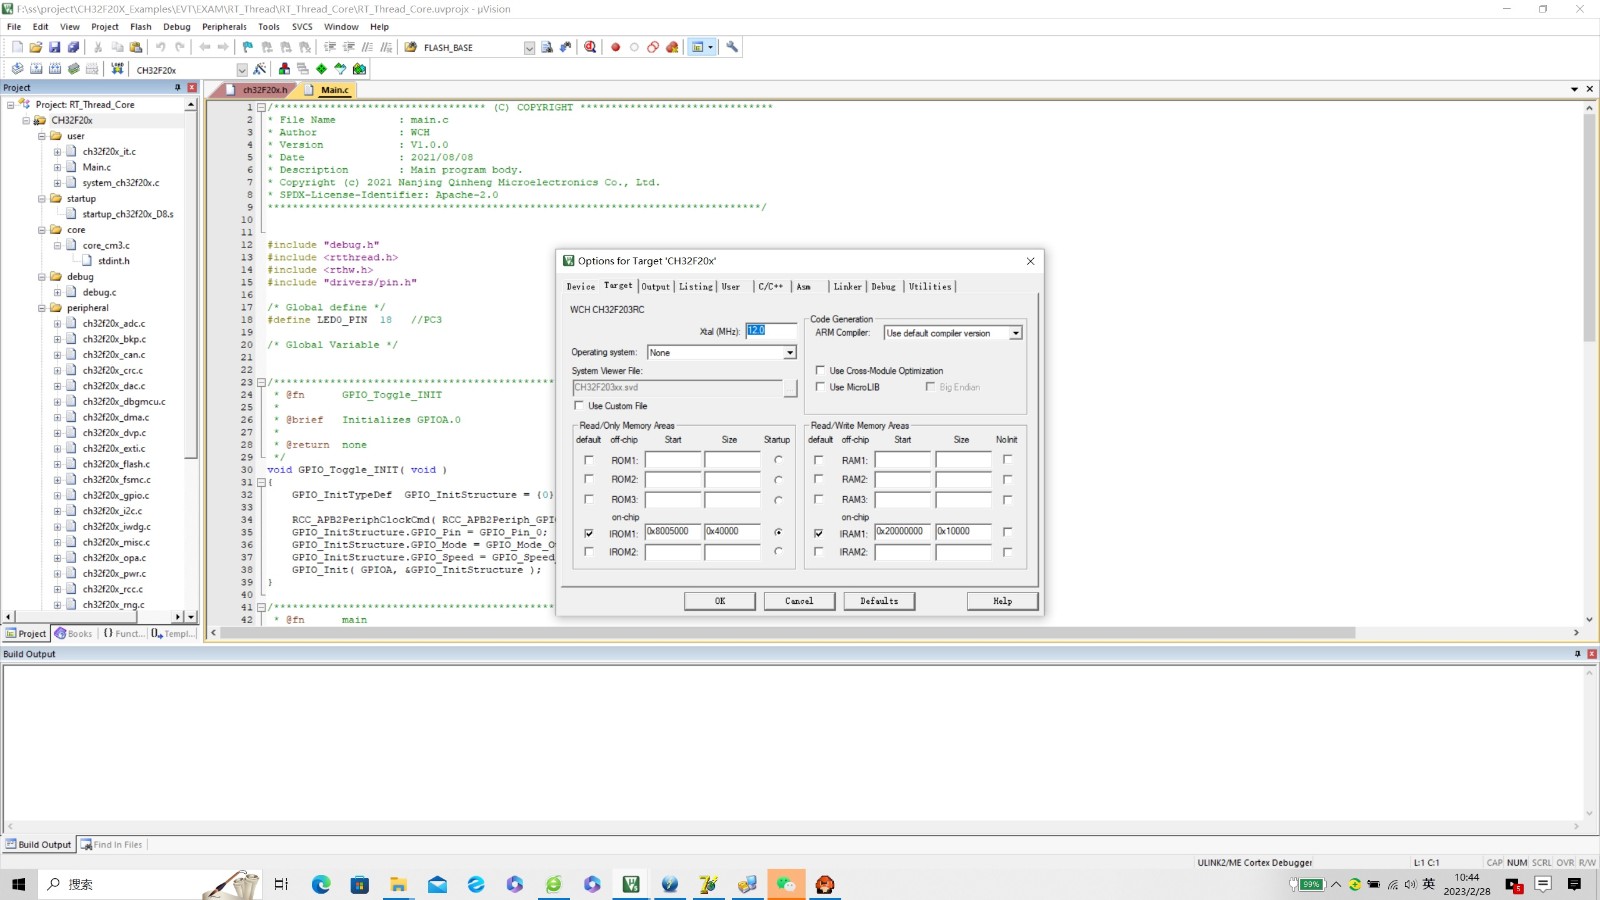Open the ARM Compiler version dropdown

1015,333
